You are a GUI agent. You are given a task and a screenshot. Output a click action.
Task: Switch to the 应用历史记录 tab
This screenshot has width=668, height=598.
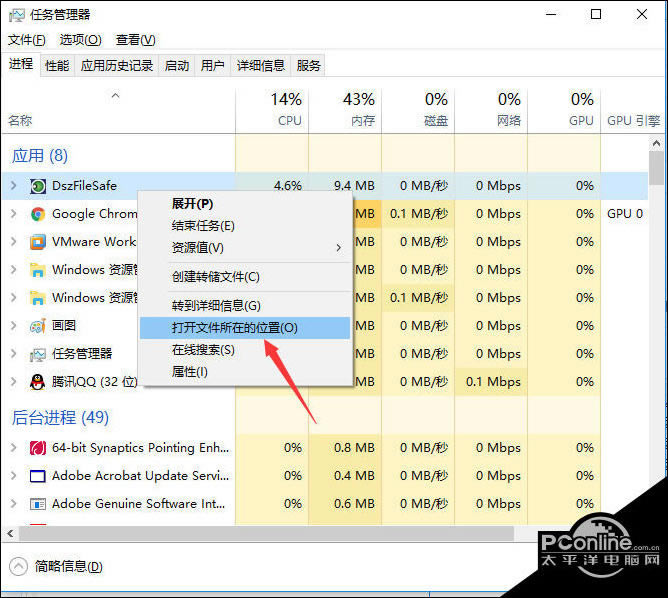(x=117, y=66)
